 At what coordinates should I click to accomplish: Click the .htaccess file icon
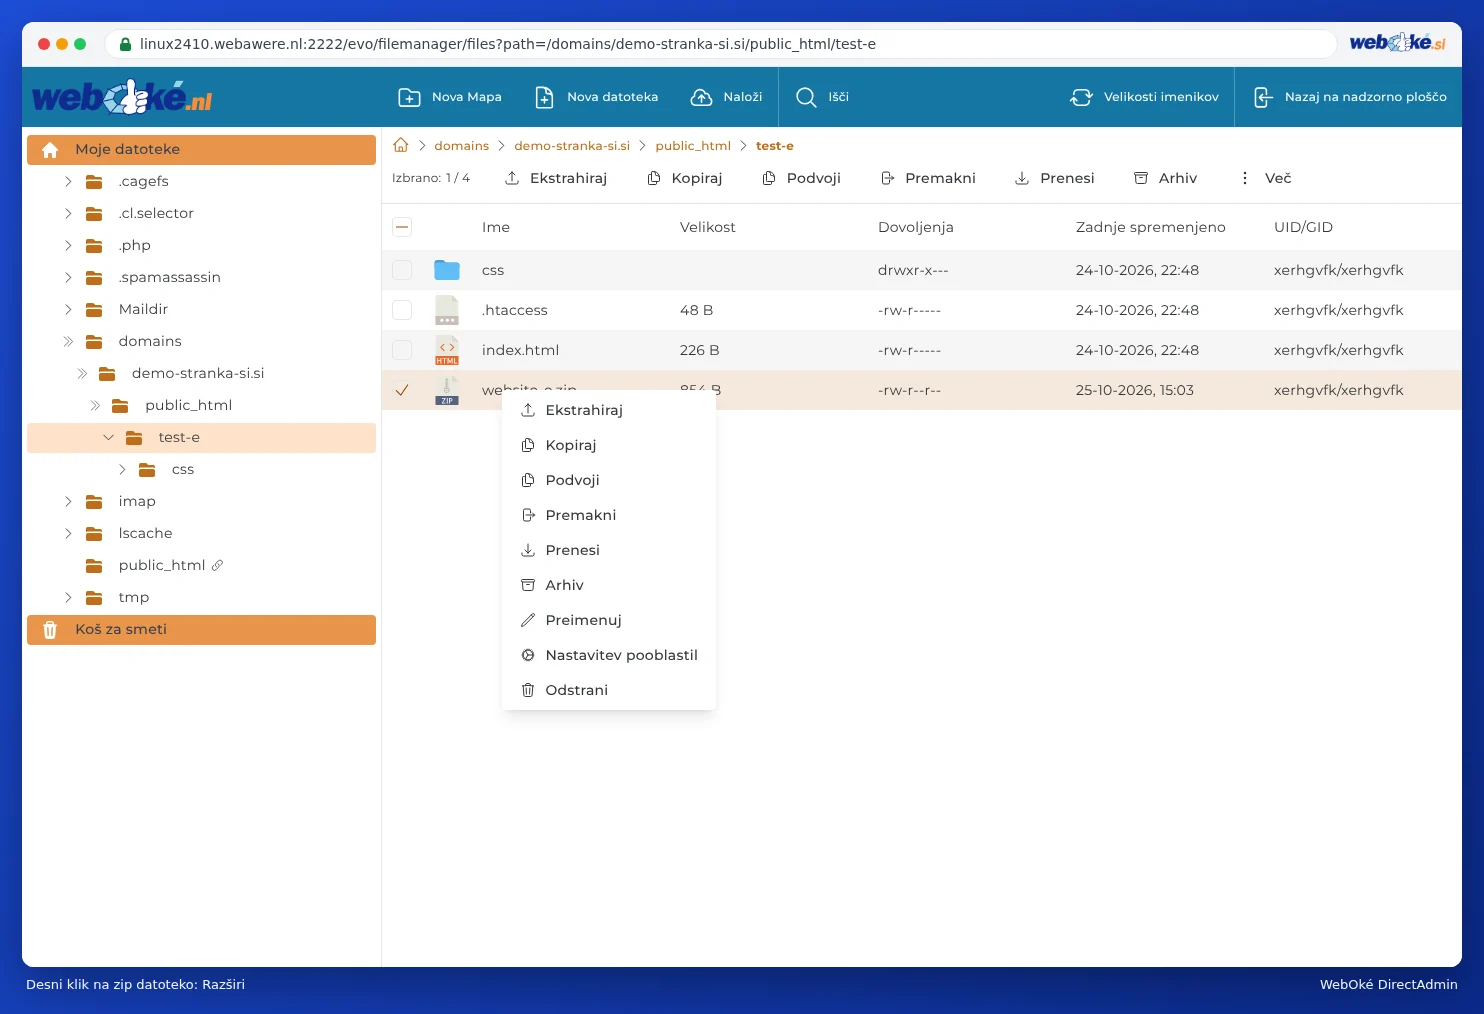pyautogui.click(x=447, y=310)
